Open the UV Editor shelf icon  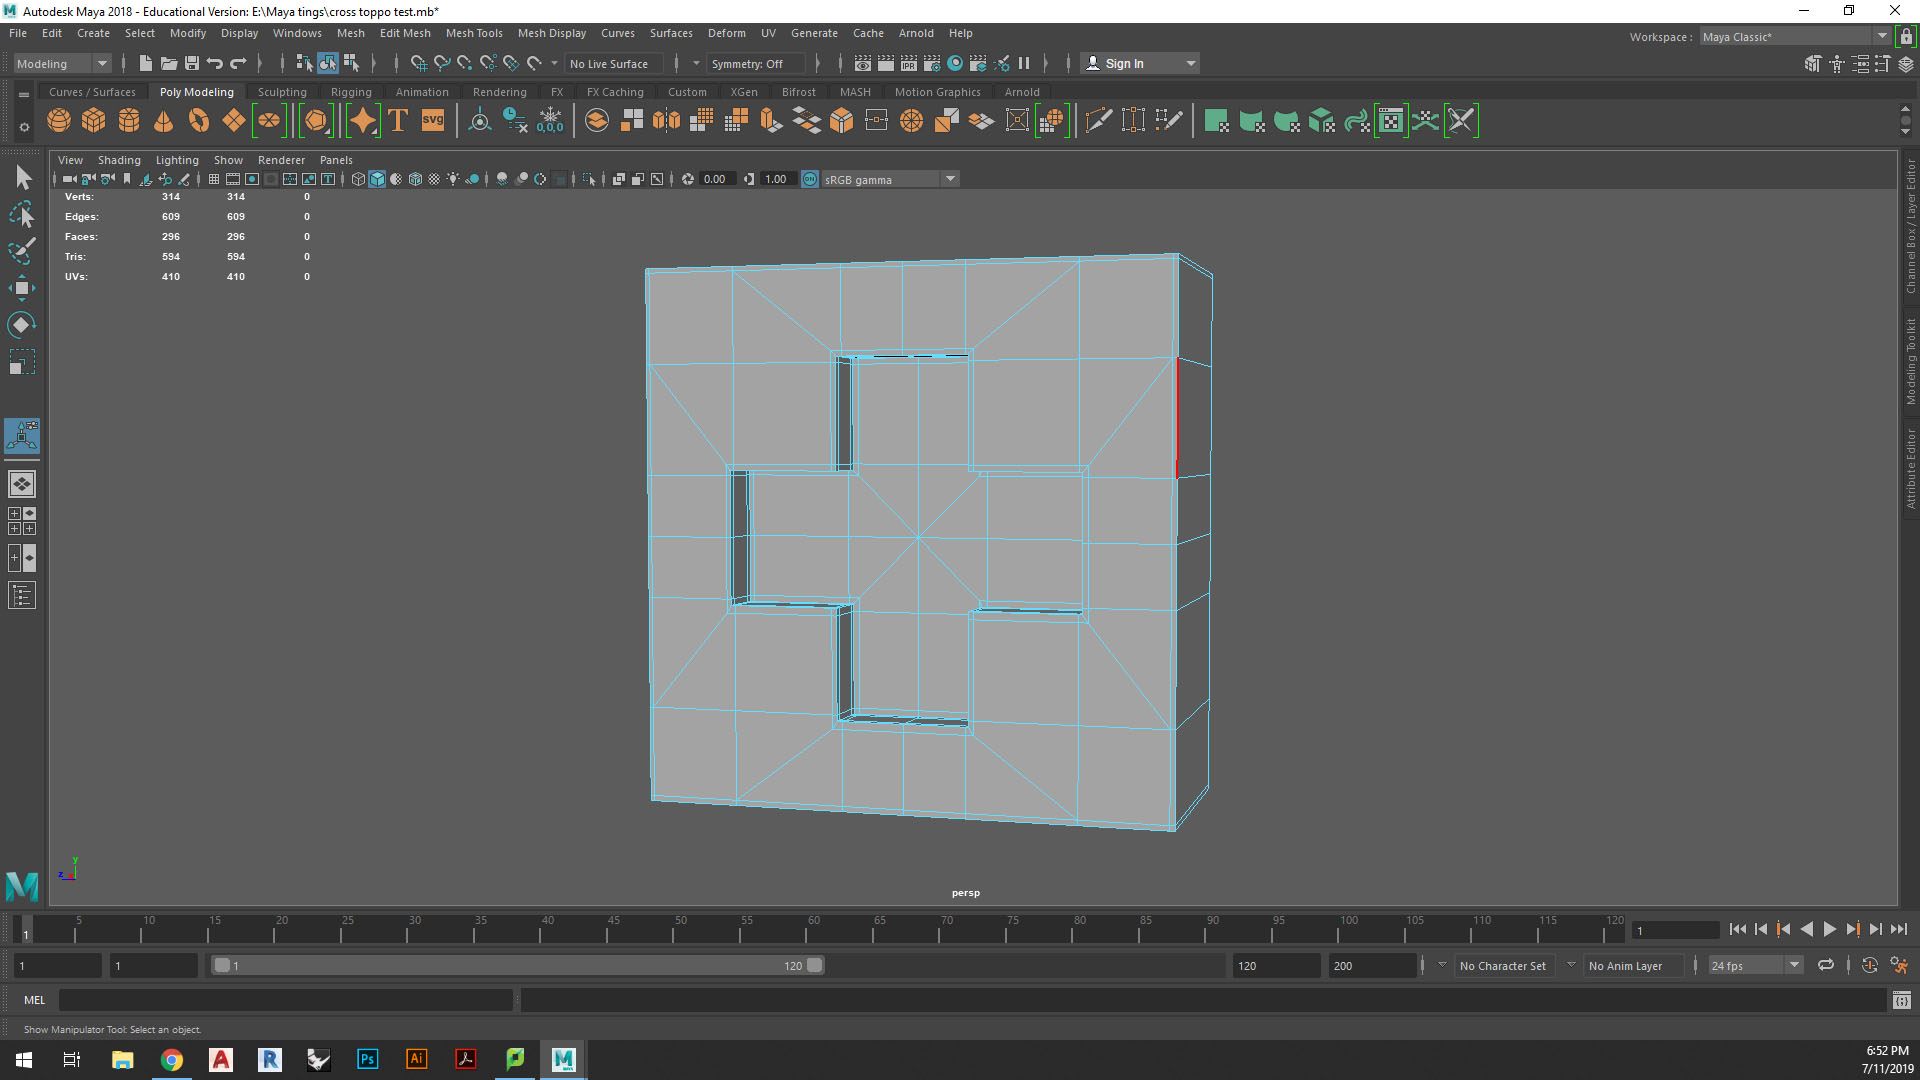click(x=1391, y=121)
